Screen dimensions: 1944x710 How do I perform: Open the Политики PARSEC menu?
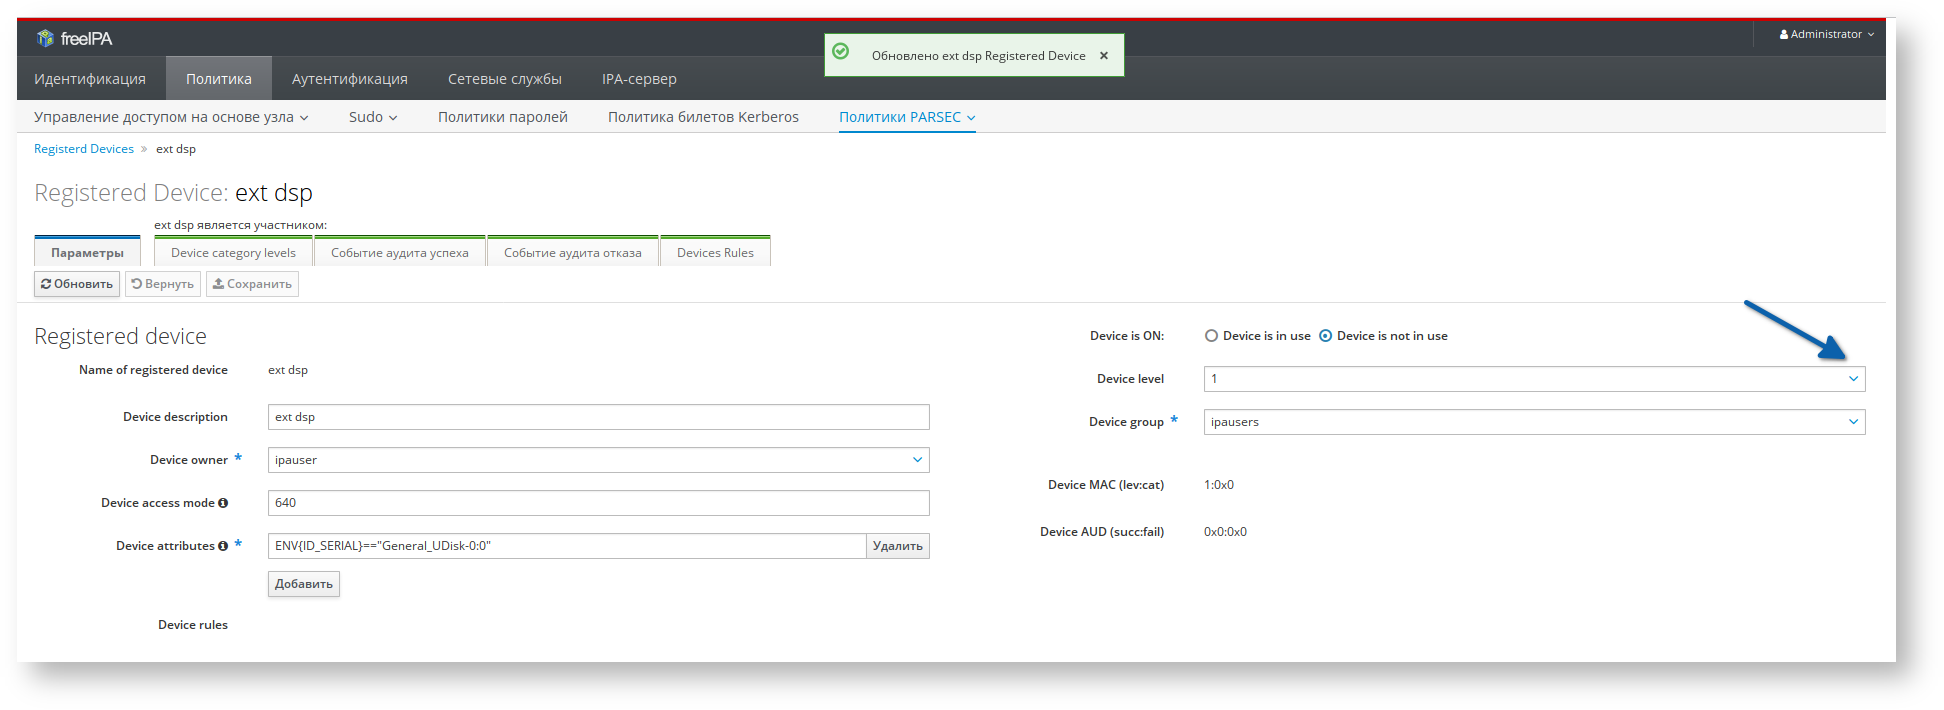(906, 117)
